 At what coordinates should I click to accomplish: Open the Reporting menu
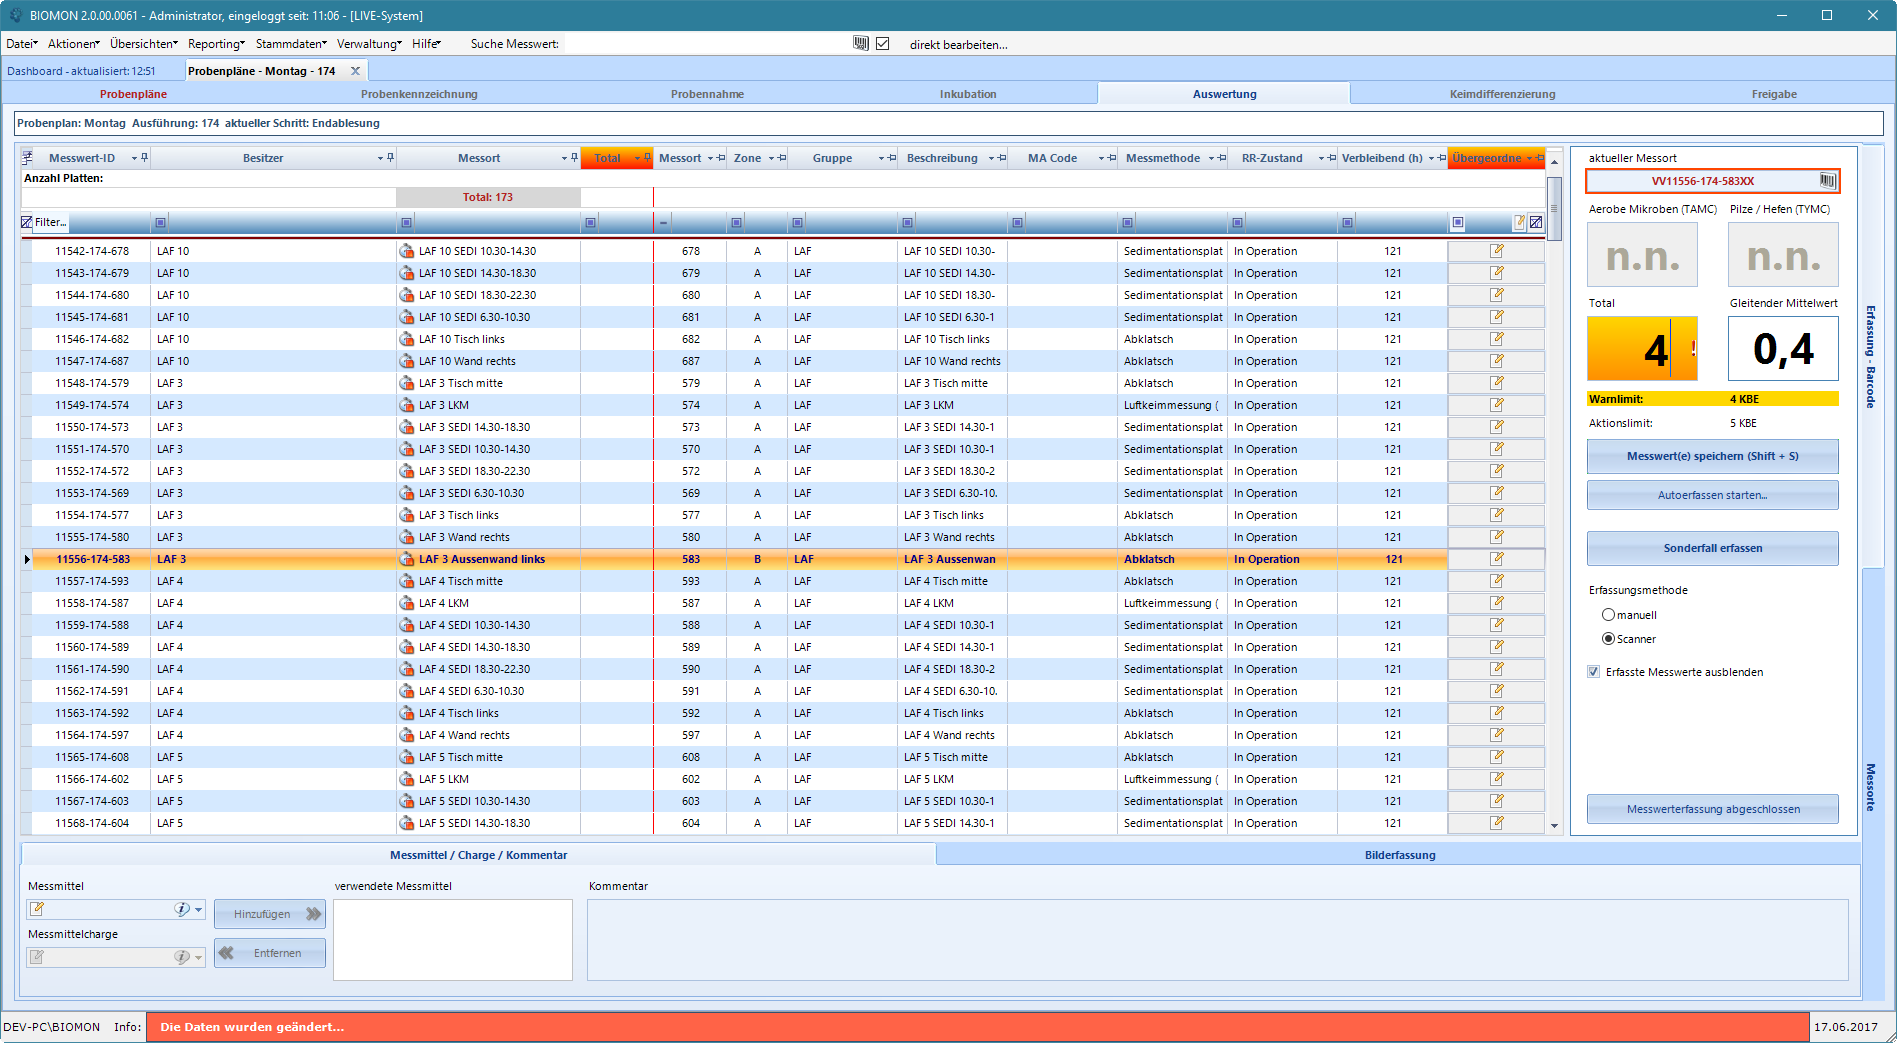coord(216,44)
